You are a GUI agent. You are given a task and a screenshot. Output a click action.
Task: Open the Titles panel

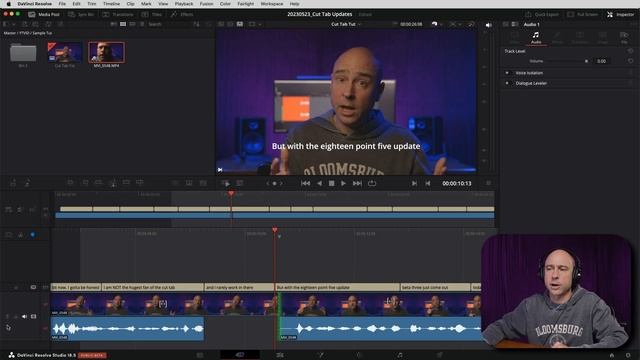152,14
